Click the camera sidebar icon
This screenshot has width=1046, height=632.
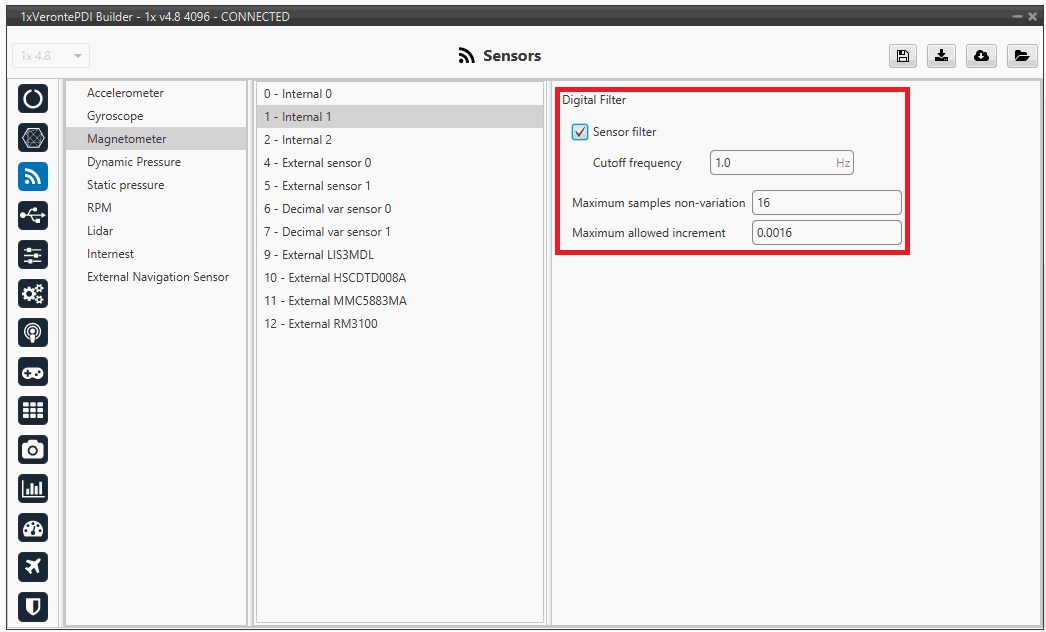point(33,450)
